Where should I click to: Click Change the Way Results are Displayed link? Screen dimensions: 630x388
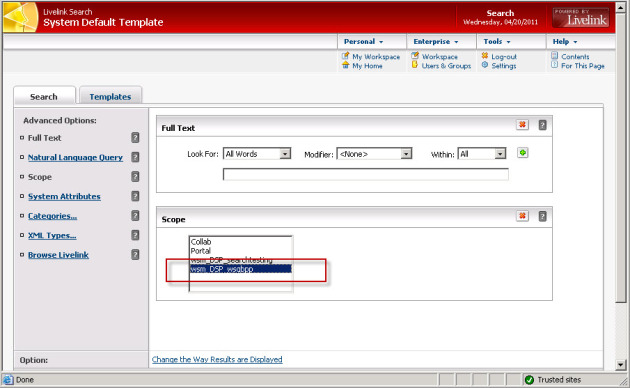(x=217, y=359)
